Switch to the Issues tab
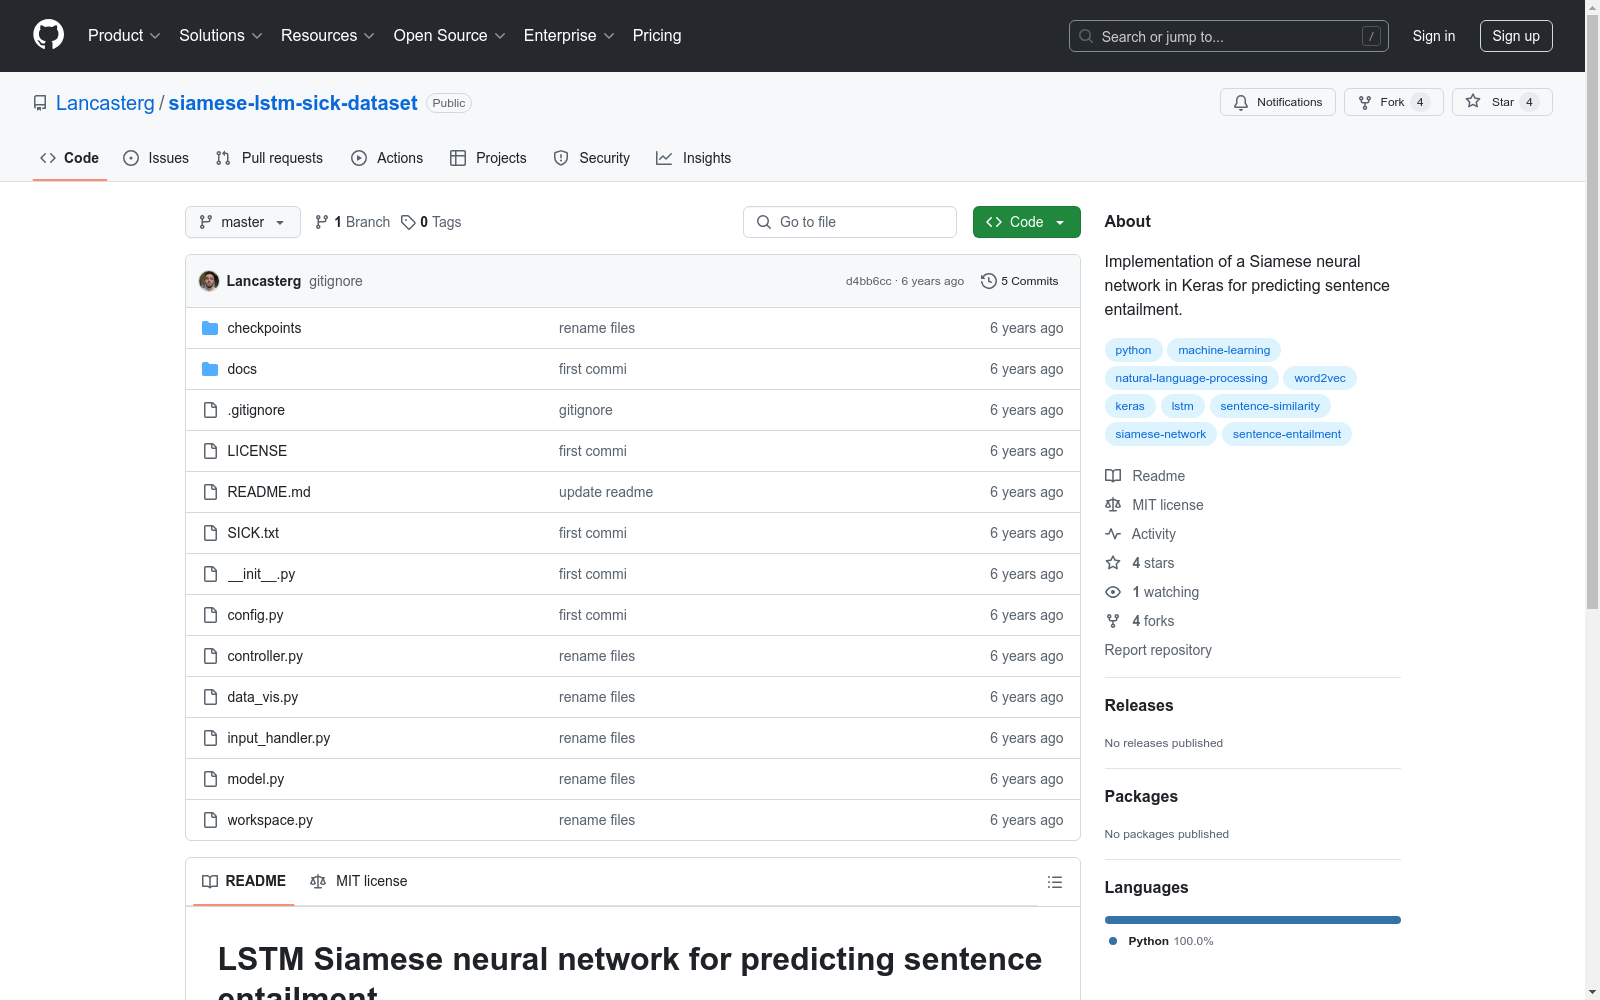Image resolution: width=1600 pixels, height=1000 pixels. (x=156, y=158)
